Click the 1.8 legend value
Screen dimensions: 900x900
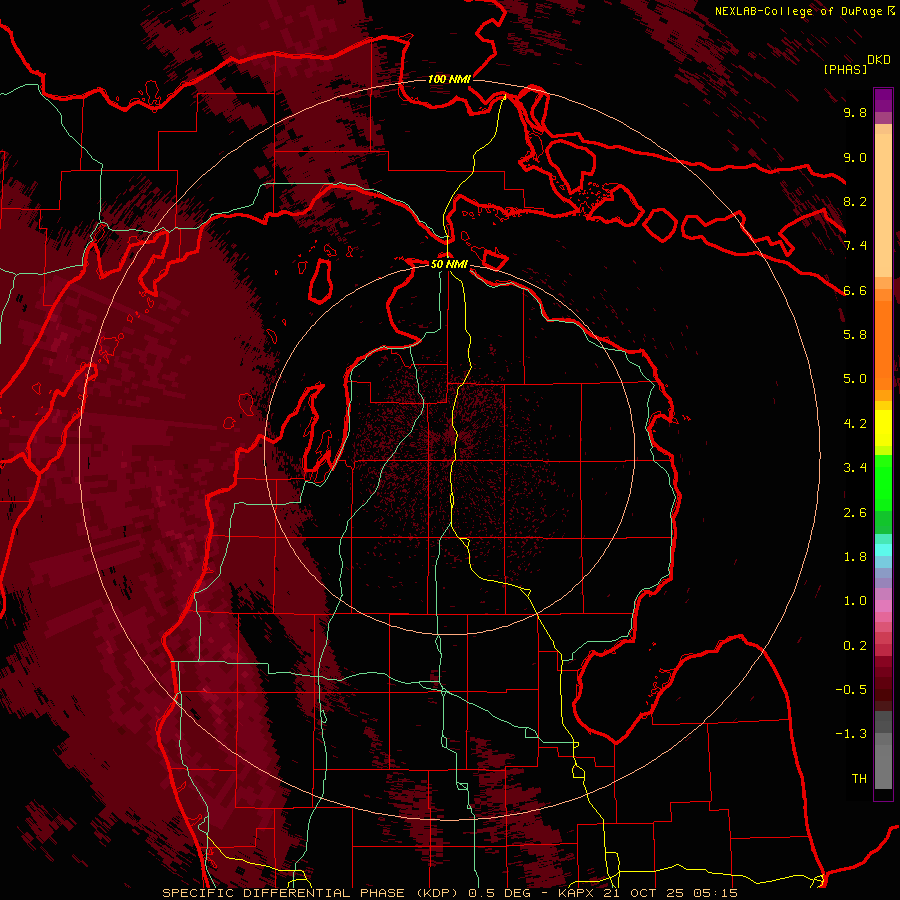[x=855, y=557]
